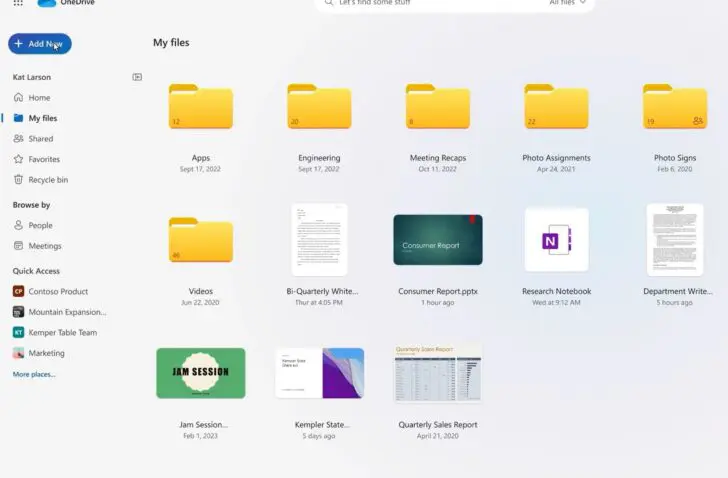
Task: Click the Videos folder name
Action: 201,291
